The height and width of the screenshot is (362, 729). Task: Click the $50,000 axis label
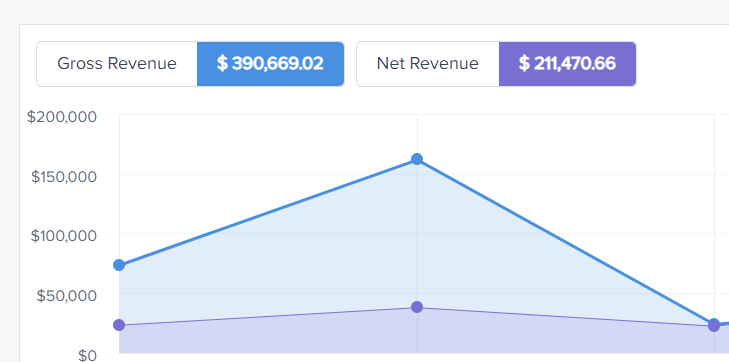[x=67, y=296]
